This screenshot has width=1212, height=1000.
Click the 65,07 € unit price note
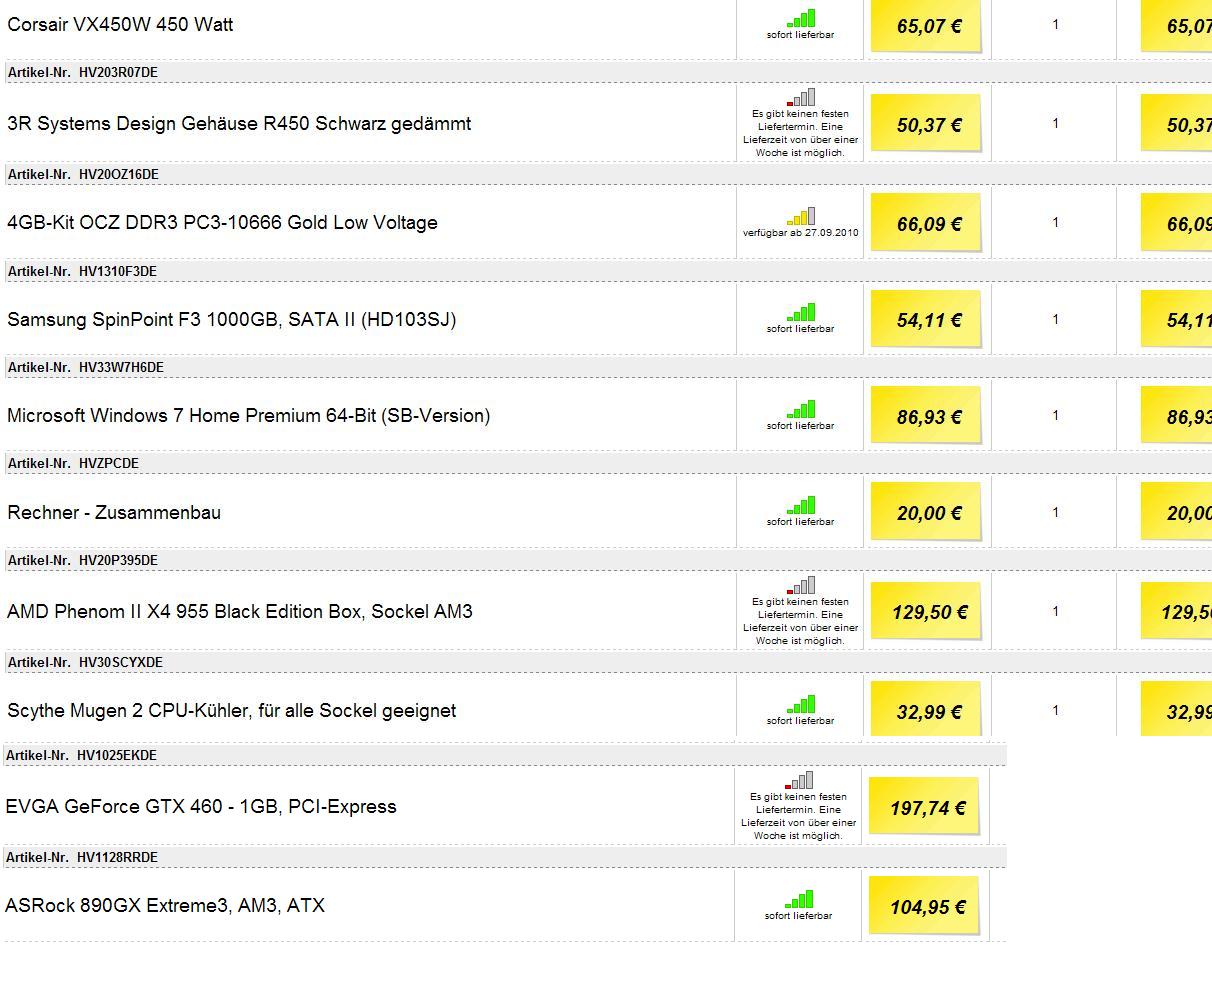[926, 25]
